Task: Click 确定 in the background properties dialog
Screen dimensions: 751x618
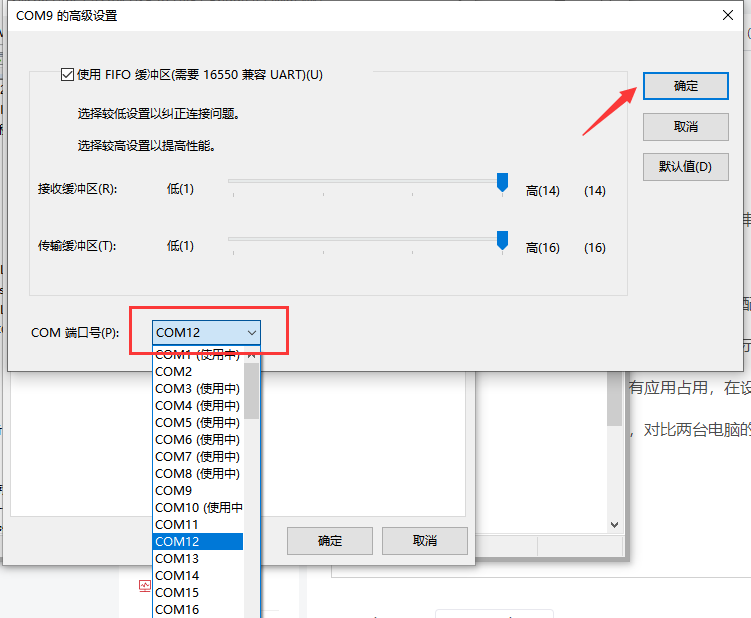Action: (x=330, y=541)
